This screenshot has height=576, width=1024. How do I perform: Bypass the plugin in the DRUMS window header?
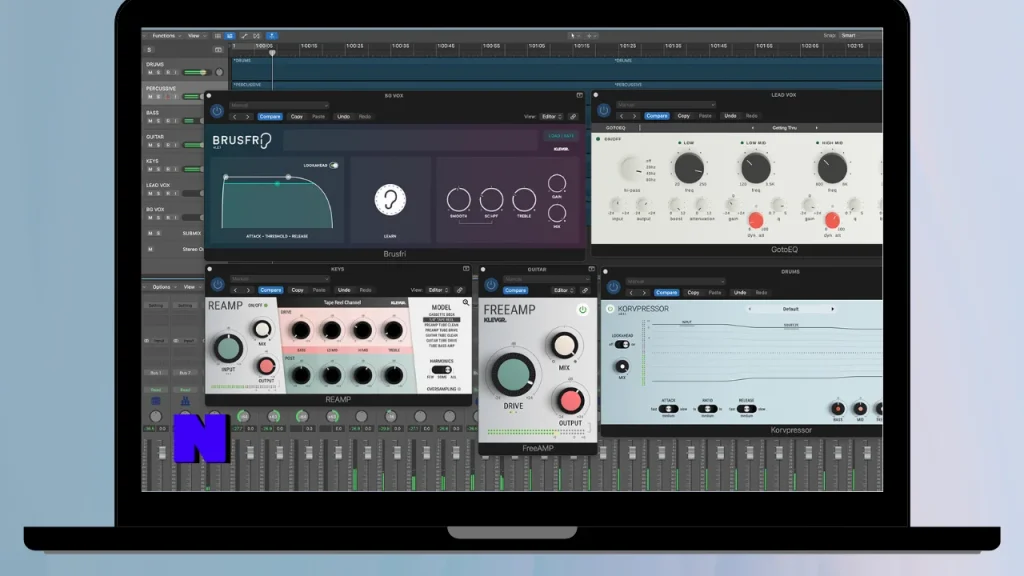click(x=613, y=287)
